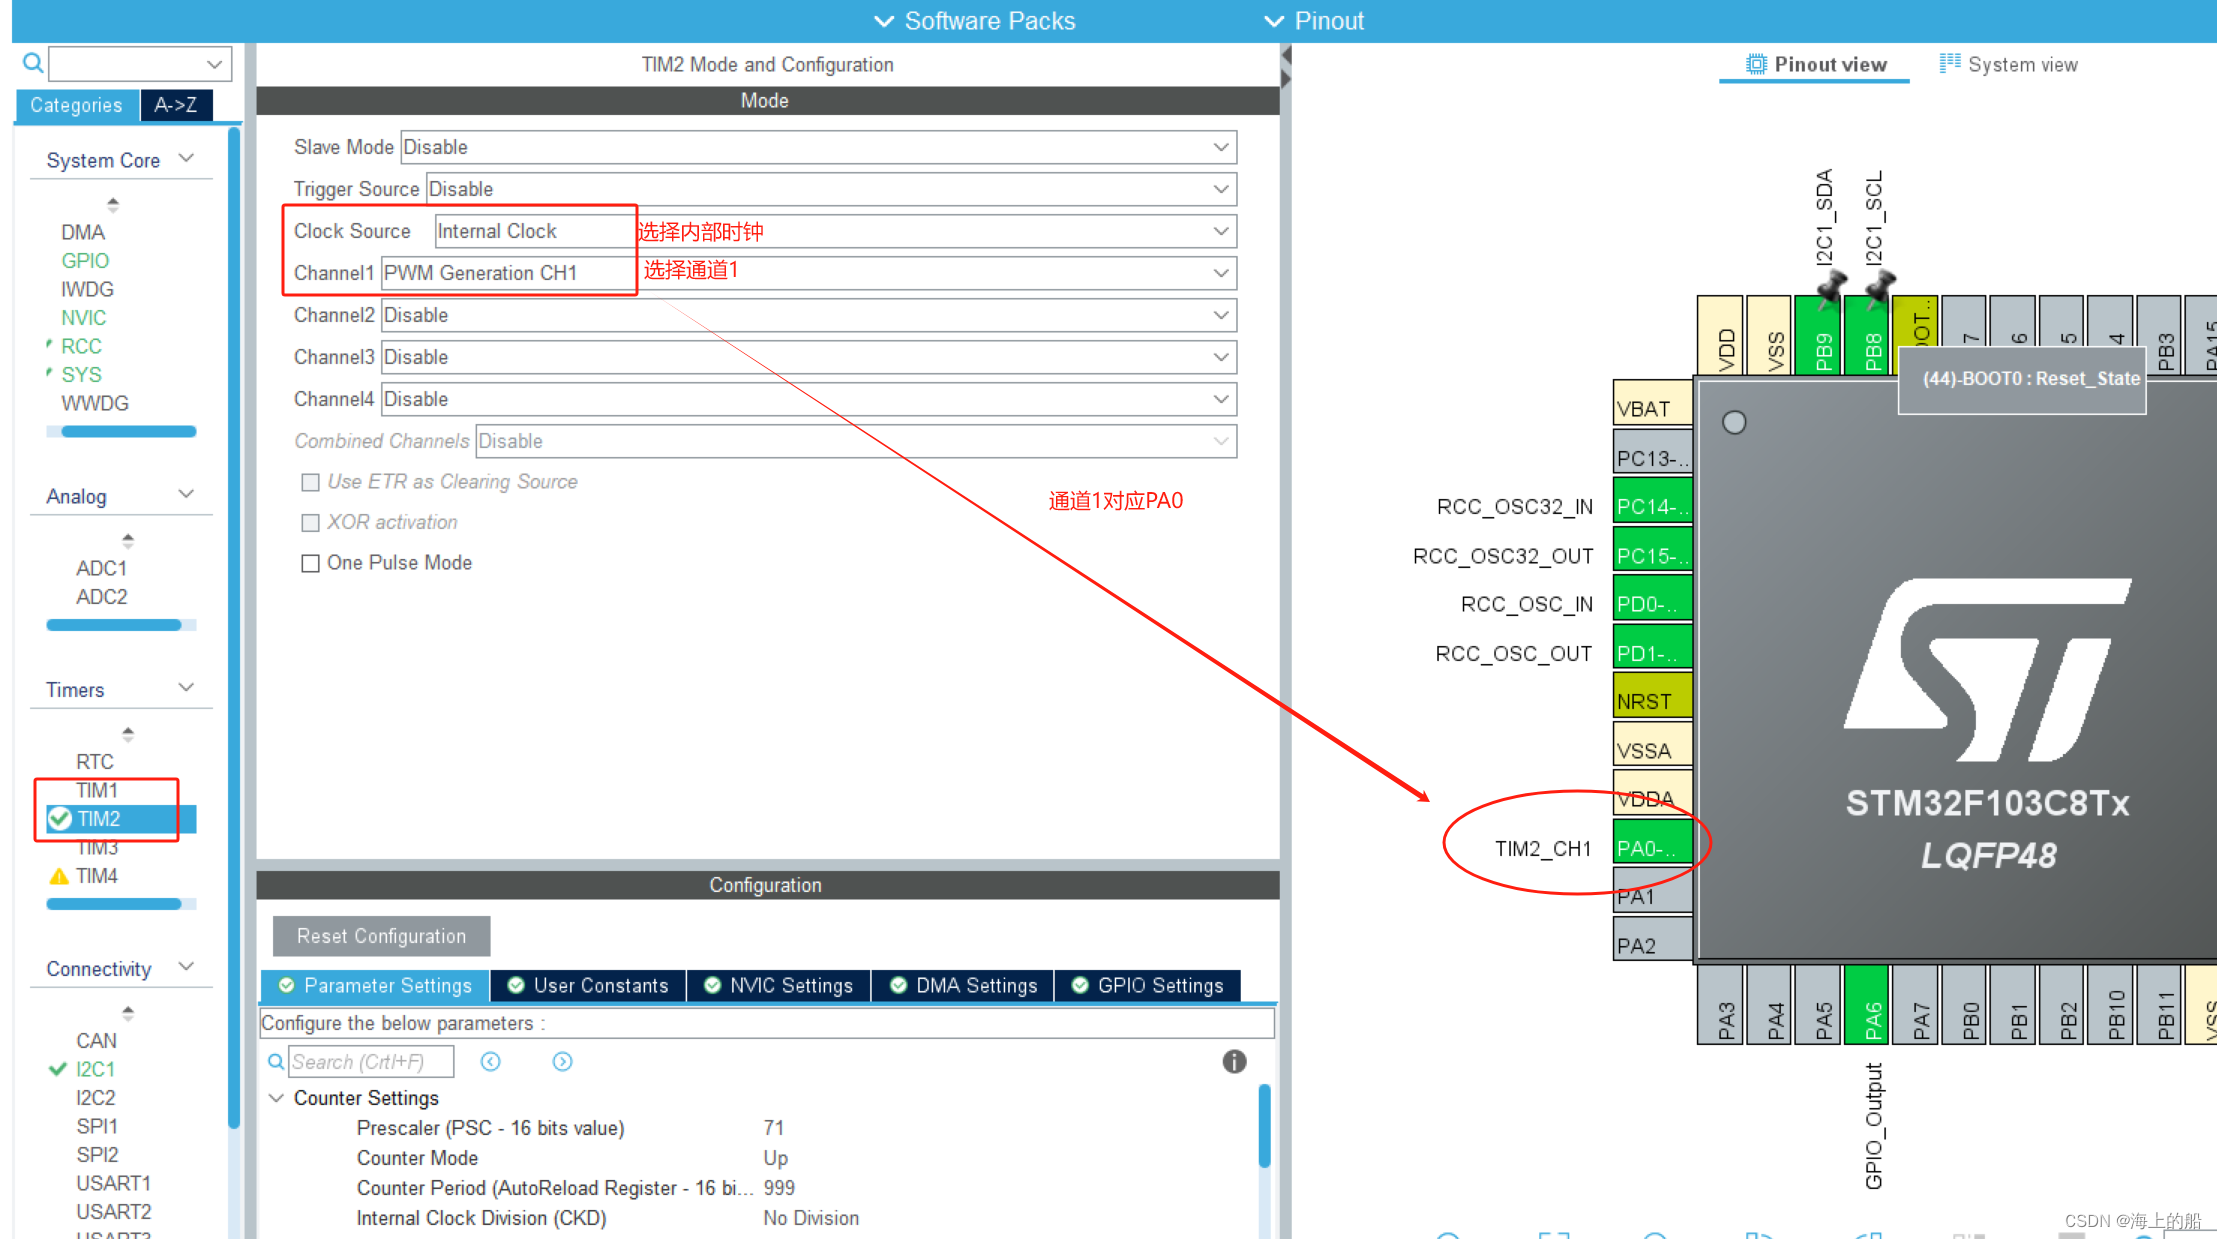2217x1239 pixels.
Task: Switch to the GPIO Settings tab
Action: [1147, 985]
